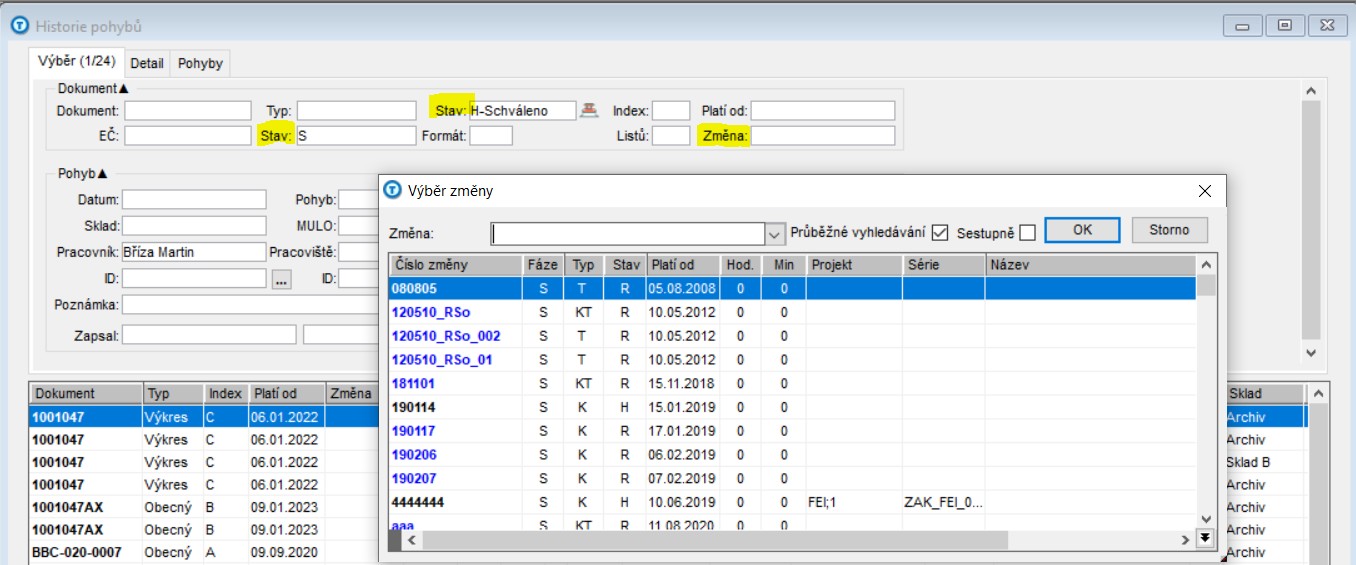Click the FEI;1 project cell
1356x565 pixels.
854,503
